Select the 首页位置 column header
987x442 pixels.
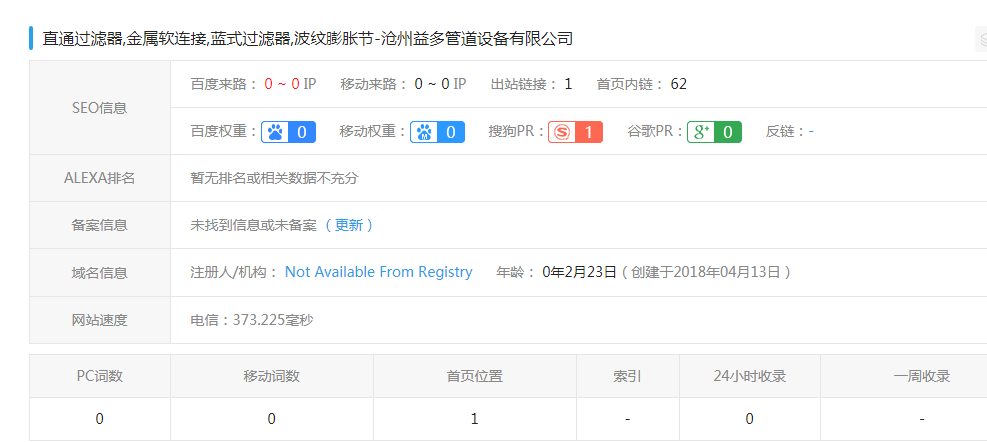474,376
